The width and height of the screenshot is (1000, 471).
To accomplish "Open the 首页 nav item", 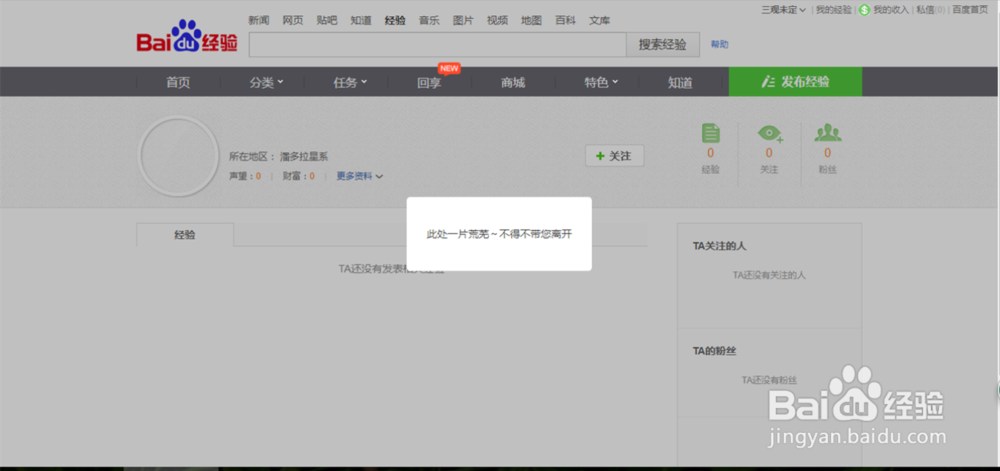I will tap(178, 82).
